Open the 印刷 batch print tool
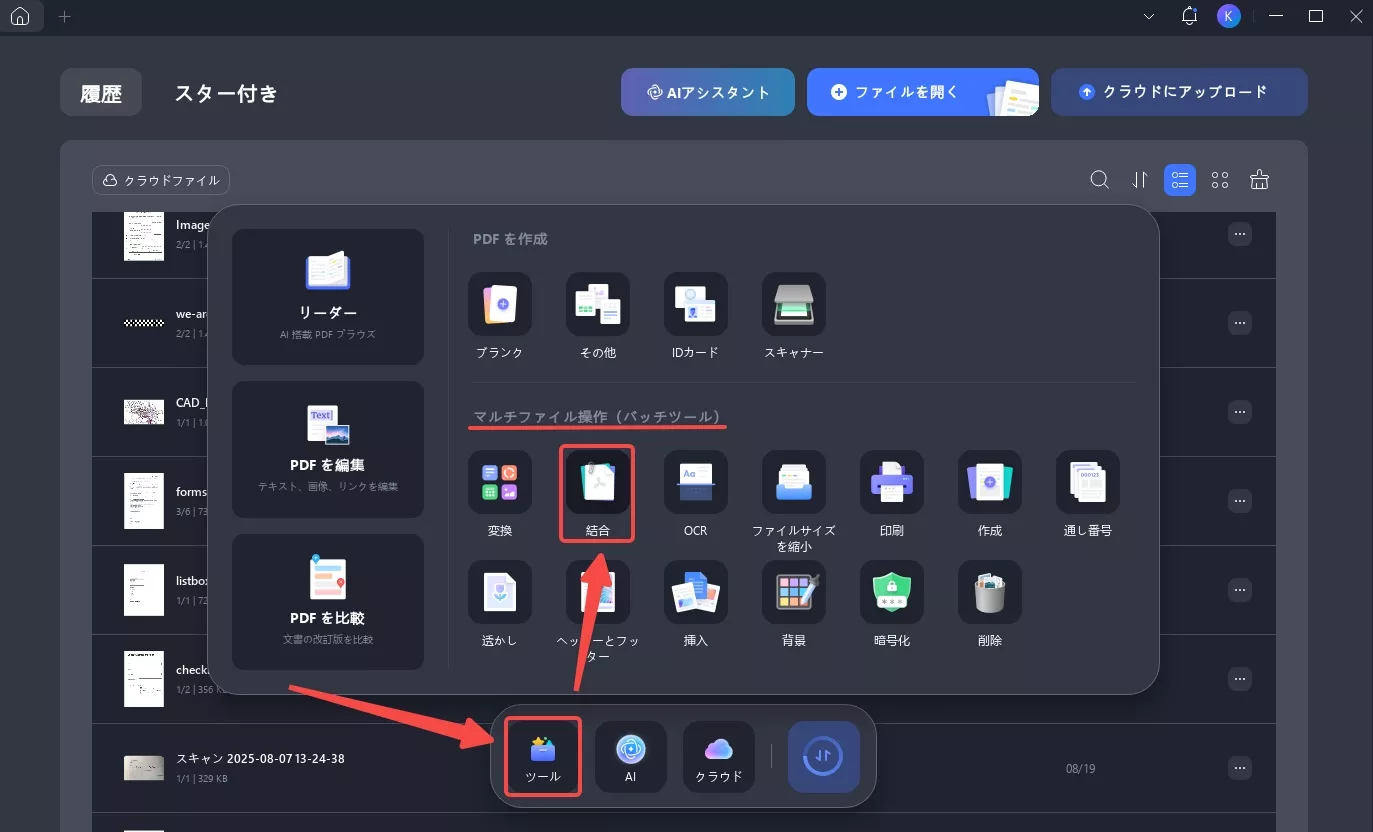The height and width of the screenshot is (832, 1373). (892, 482)
